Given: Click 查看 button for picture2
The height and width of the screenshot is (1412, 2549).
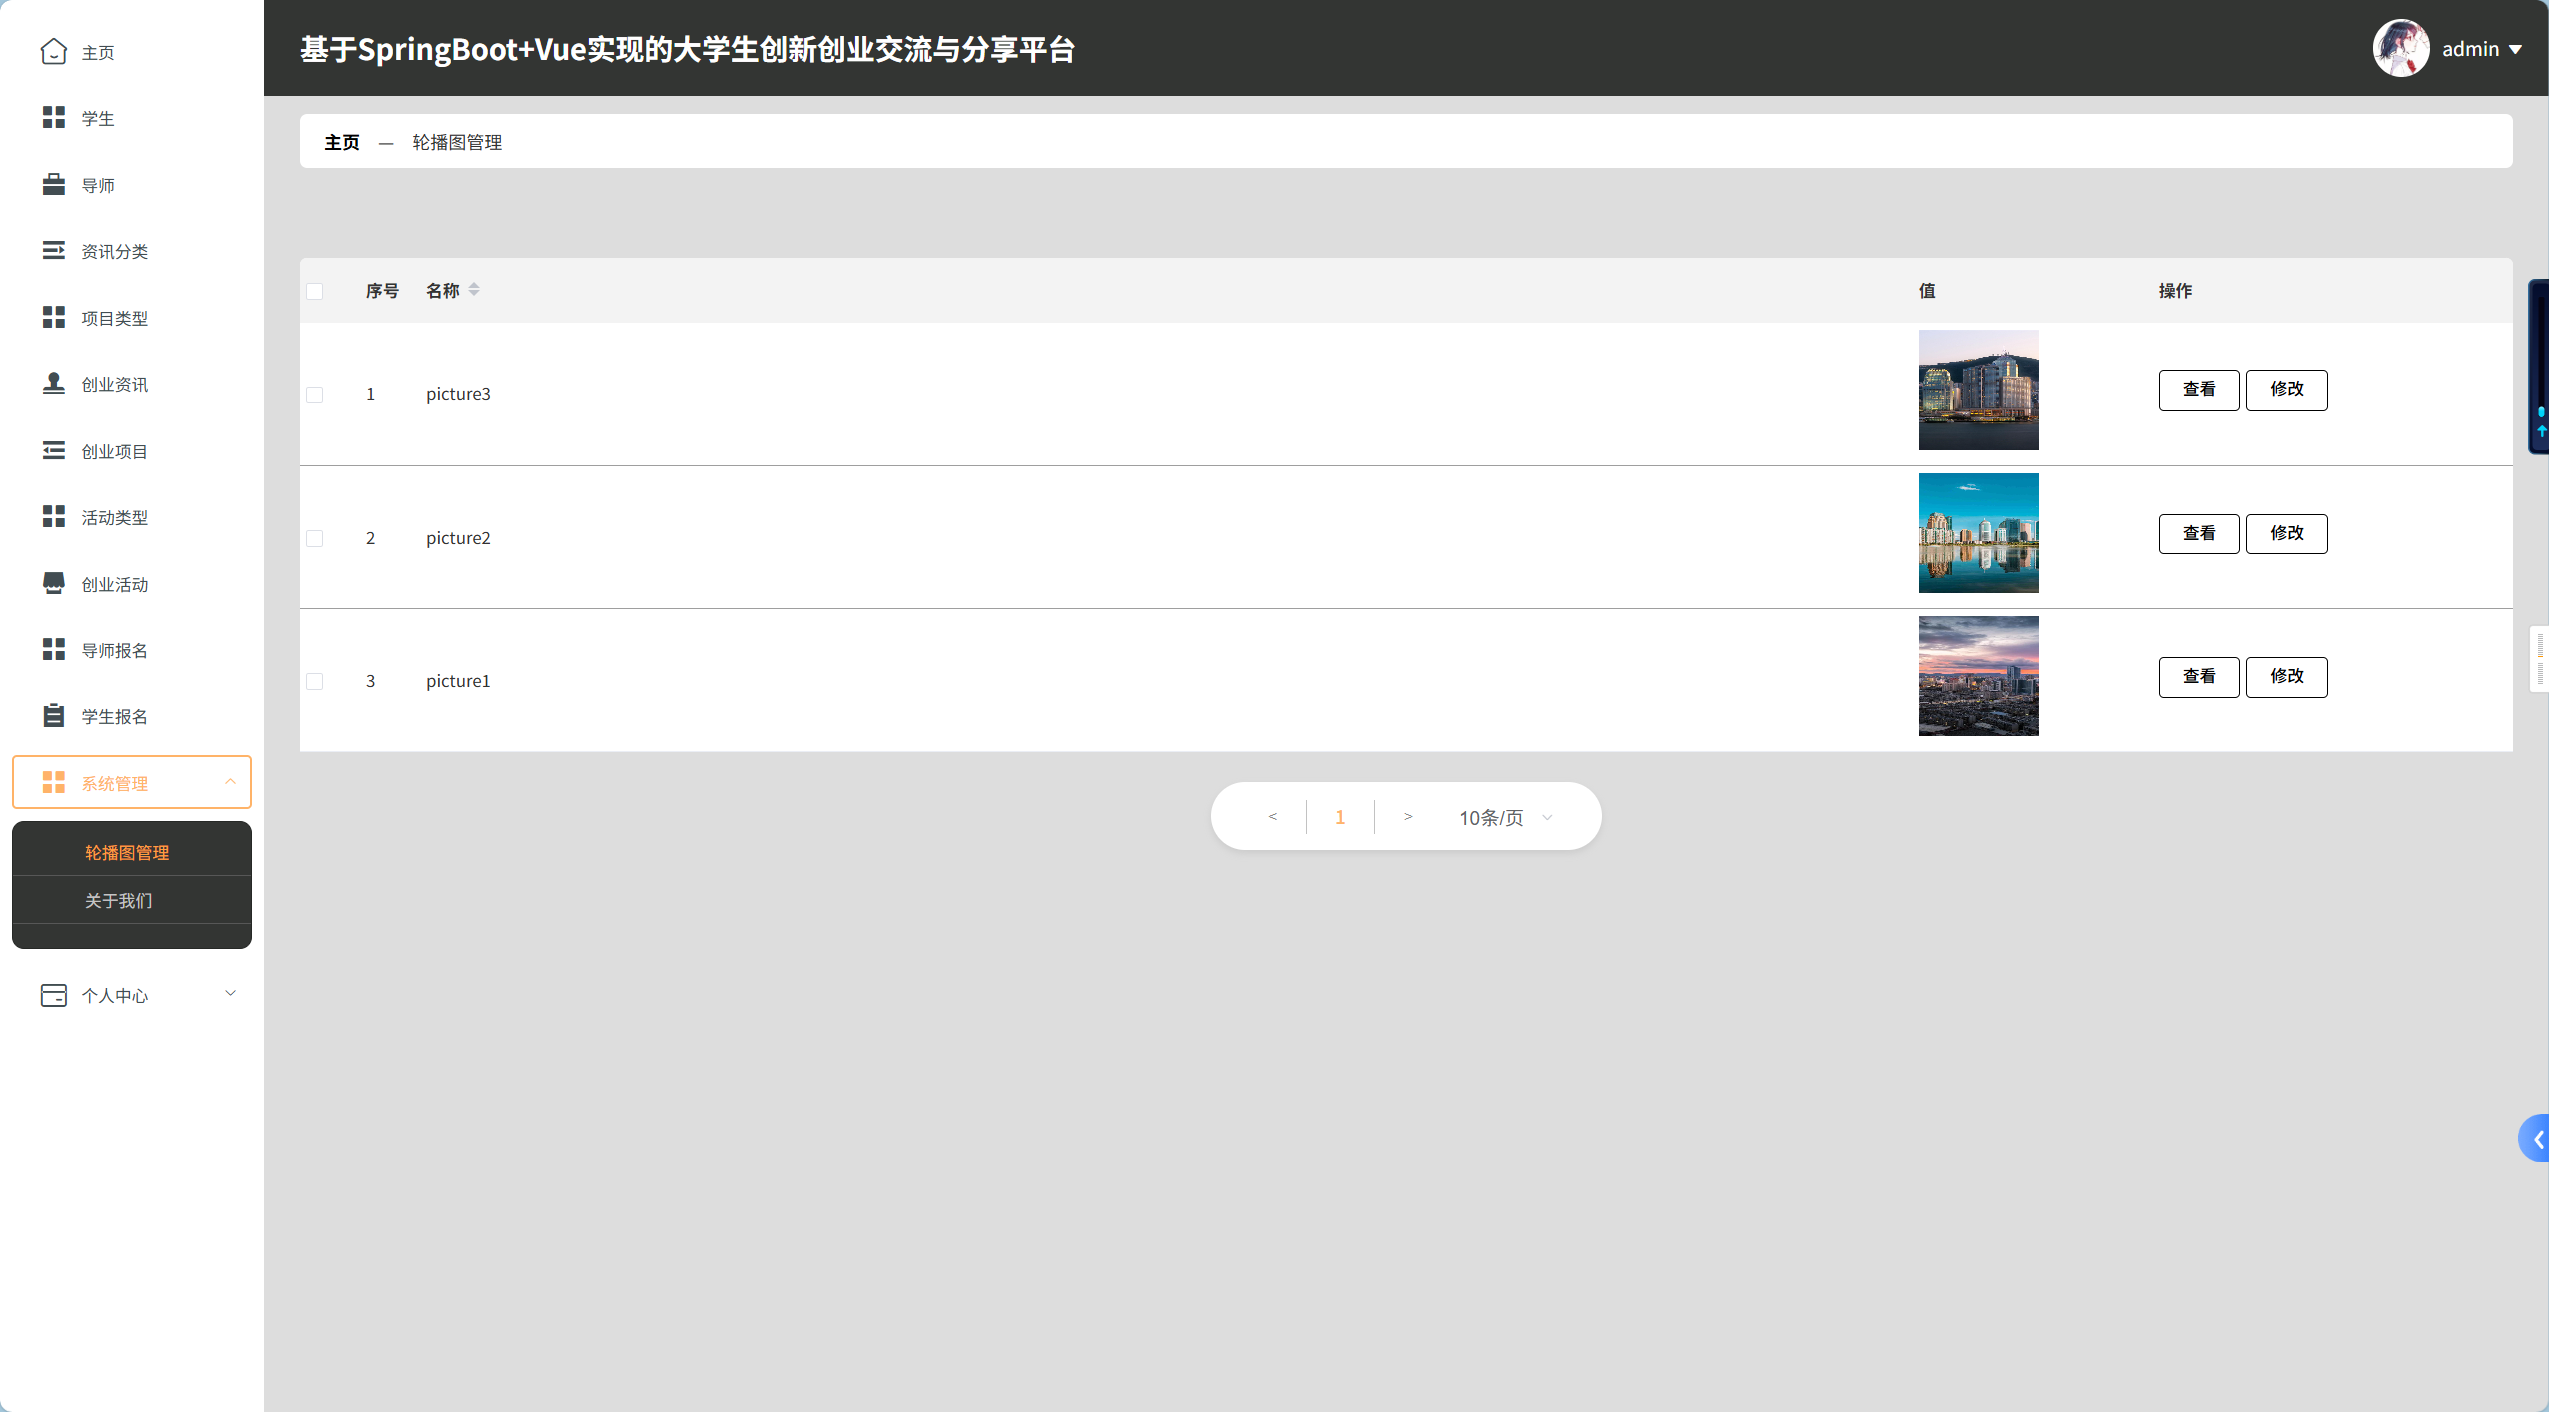Looking at the screenshot, I should pos(2198,533).
